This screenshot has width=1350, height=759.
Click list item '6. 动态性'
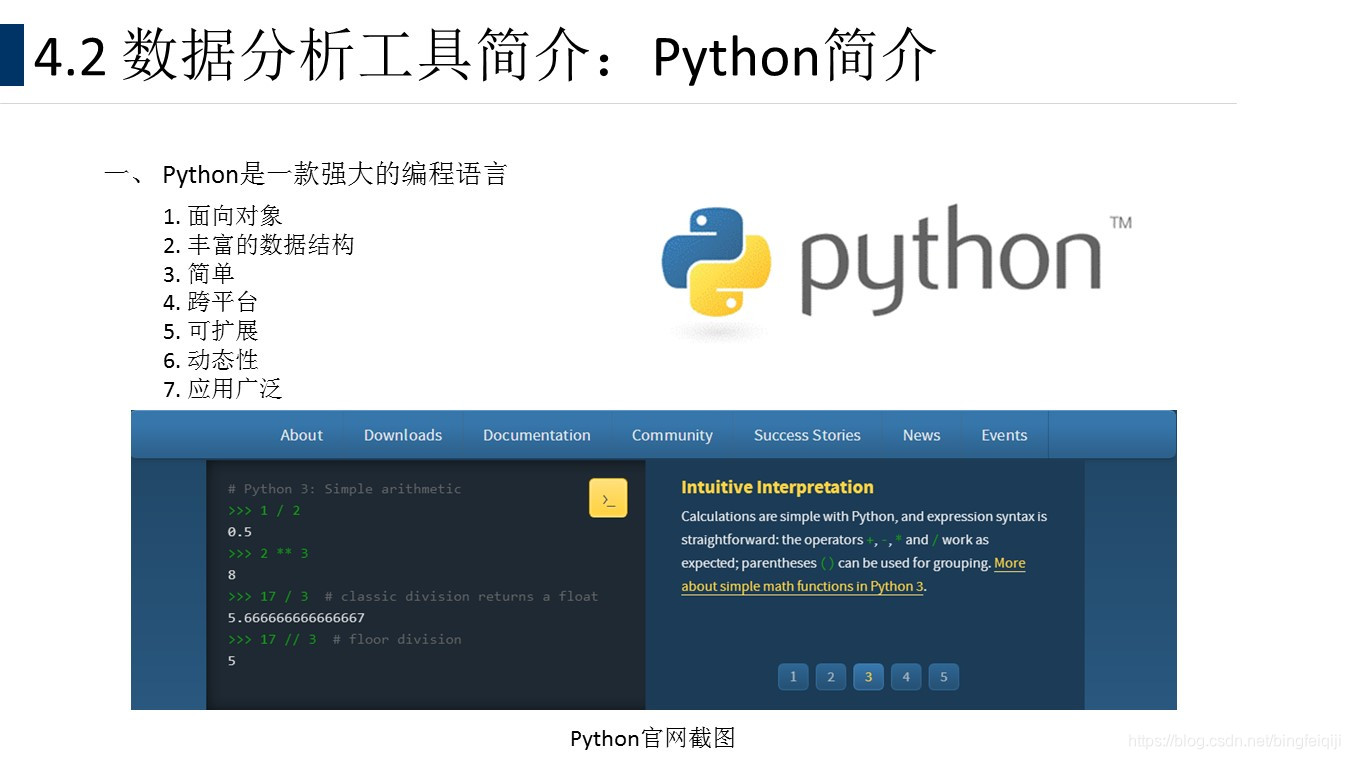click(x=211, y=360)
